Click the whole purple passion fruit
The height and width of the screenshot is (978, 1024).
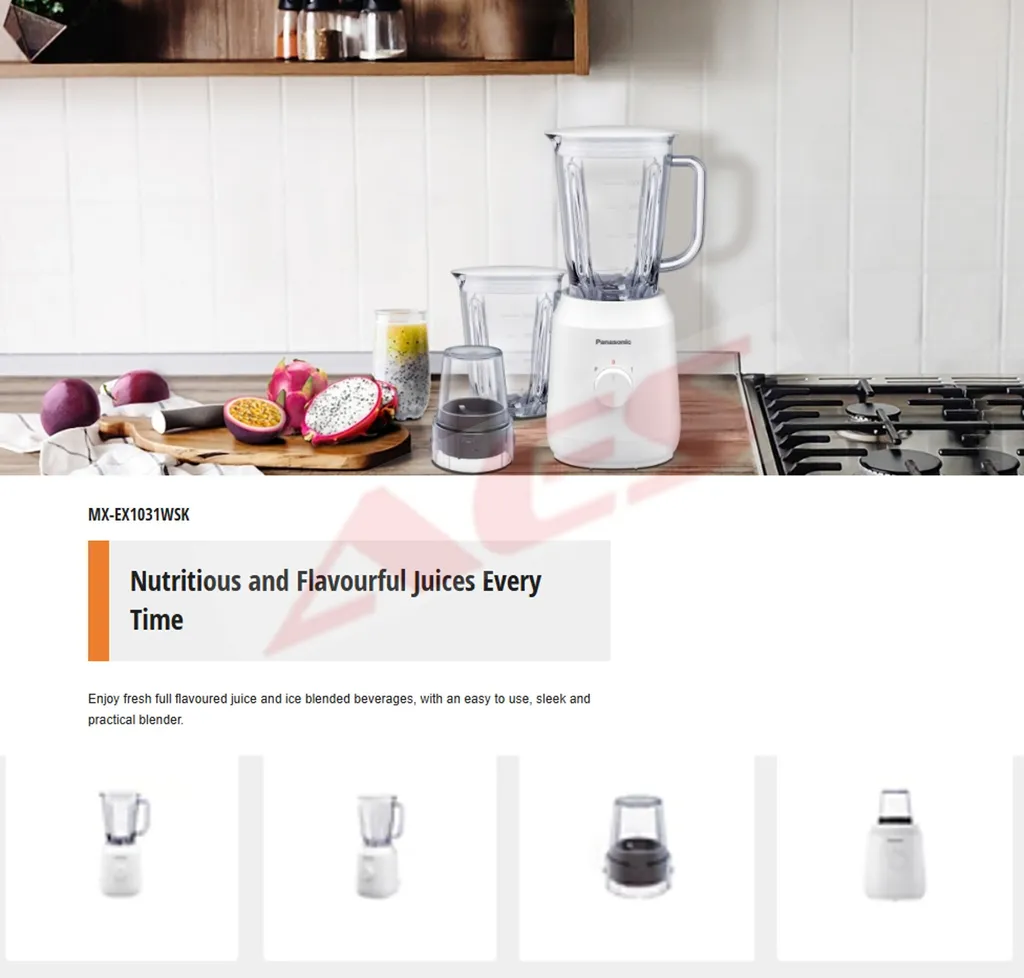tap(70, 407)
